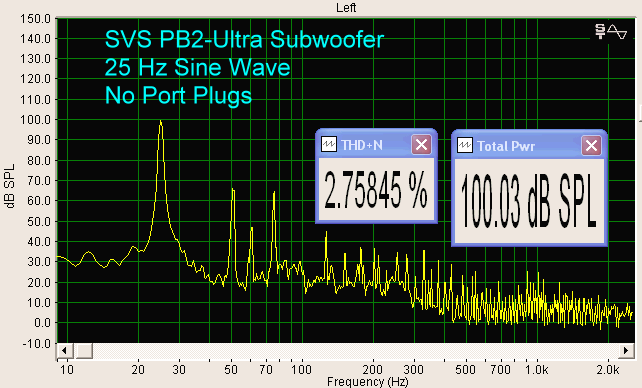Click the 'SVS PB2-Ultra Subwoofer' annotation text
The height and width of the screenshot is (388, 642).
click(244, 40)
